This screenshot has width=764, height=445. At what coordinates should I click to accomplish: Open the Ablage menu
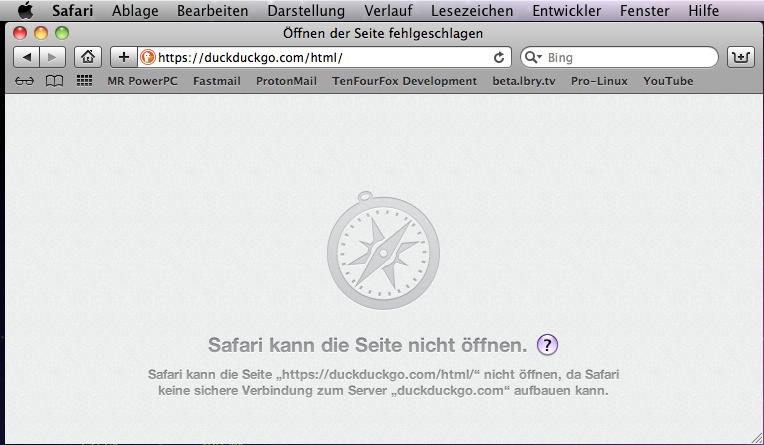point(135,10)
